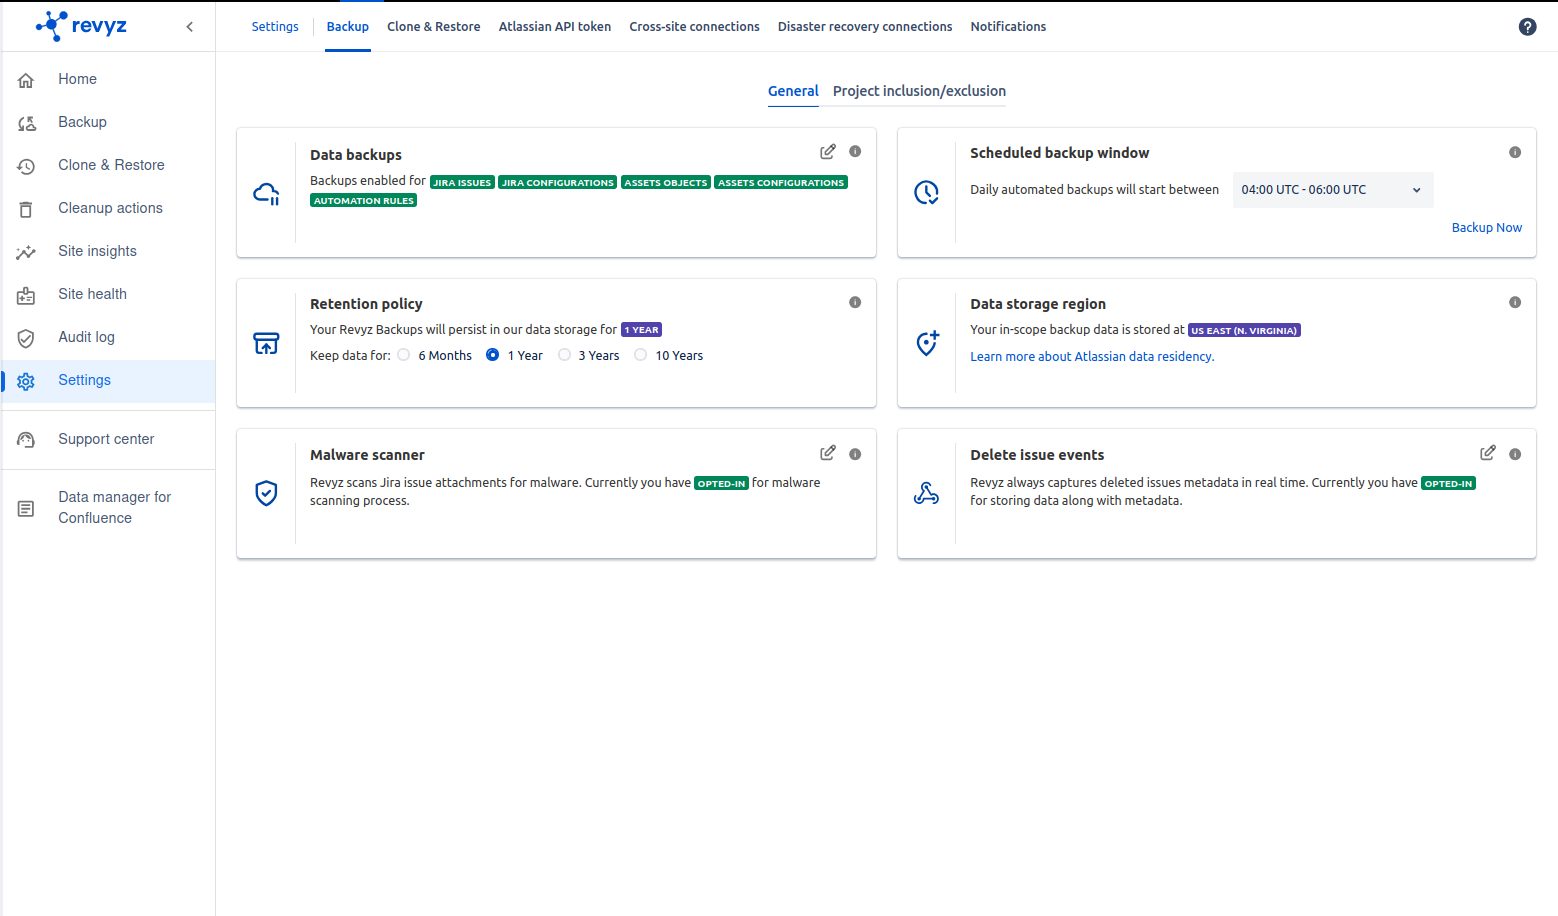Image resolution: width=1558 pixels, height=916 pixels.
Task: Go to Notifications tab
Action: click(1007, 27)
